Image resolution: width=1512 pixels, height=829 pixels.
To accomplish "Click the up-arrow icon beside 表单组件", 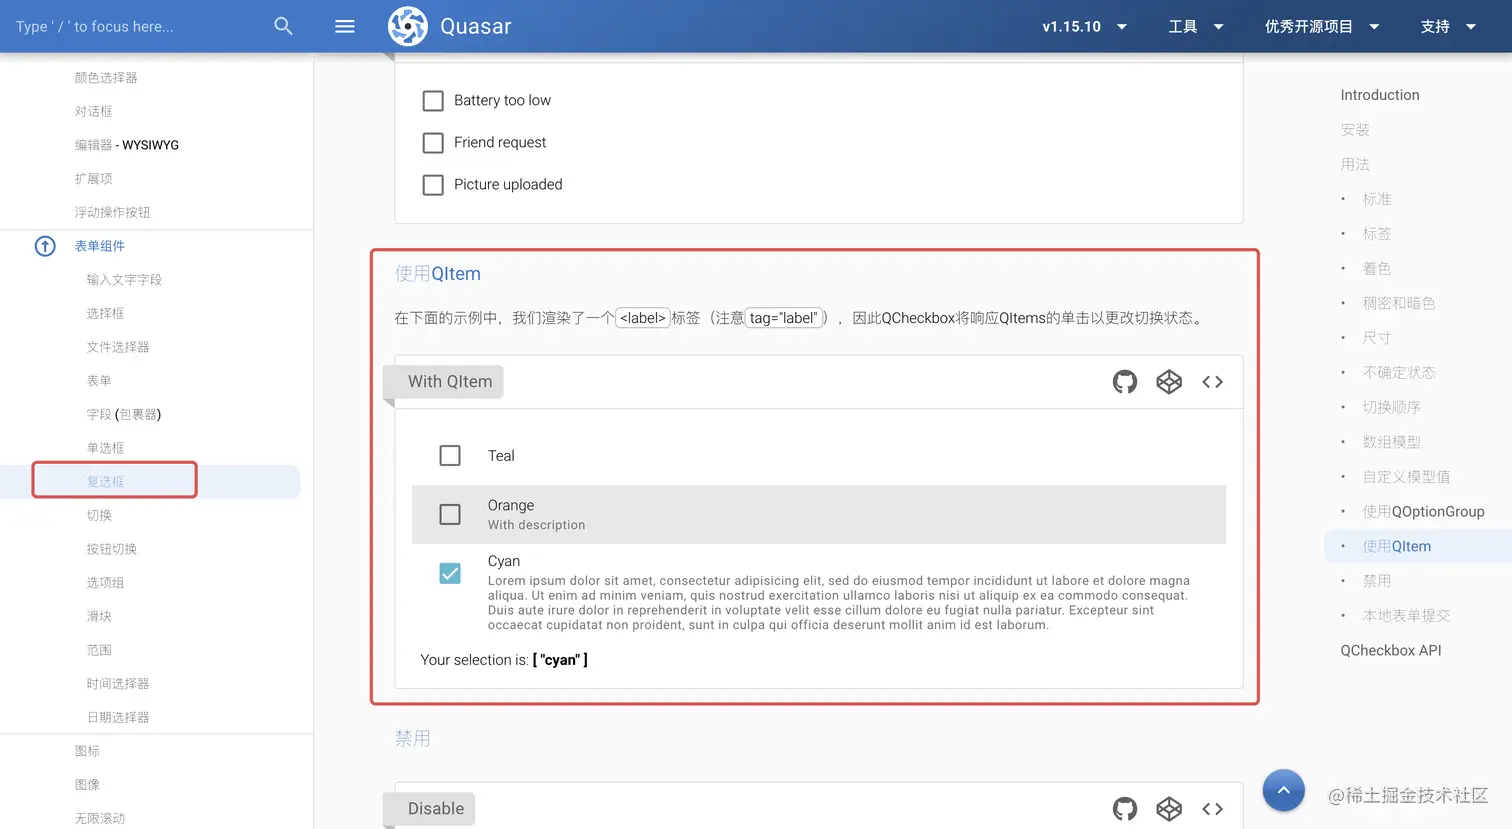I will pos(45,246).
